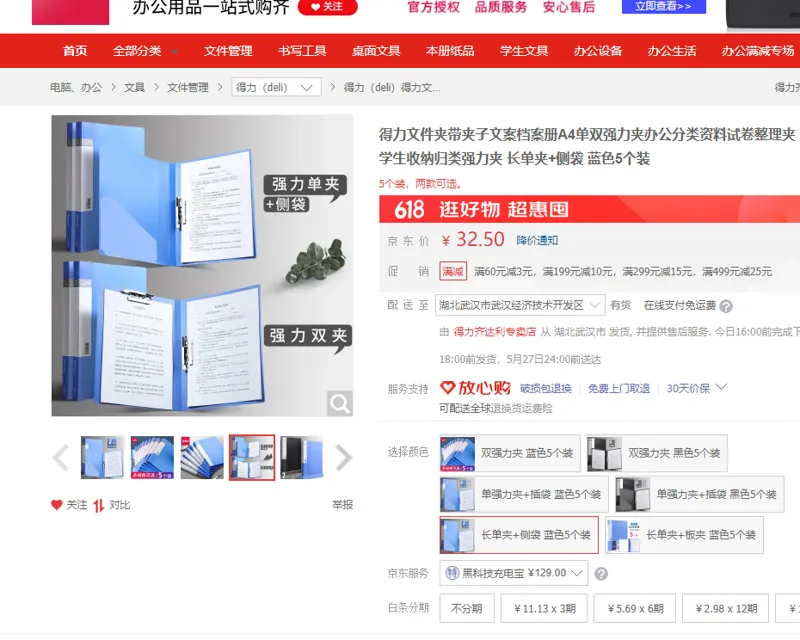The height and width of the screenshot is (640, 800).
Task: Click 立即查看 banner button
Action: [664, 6]
